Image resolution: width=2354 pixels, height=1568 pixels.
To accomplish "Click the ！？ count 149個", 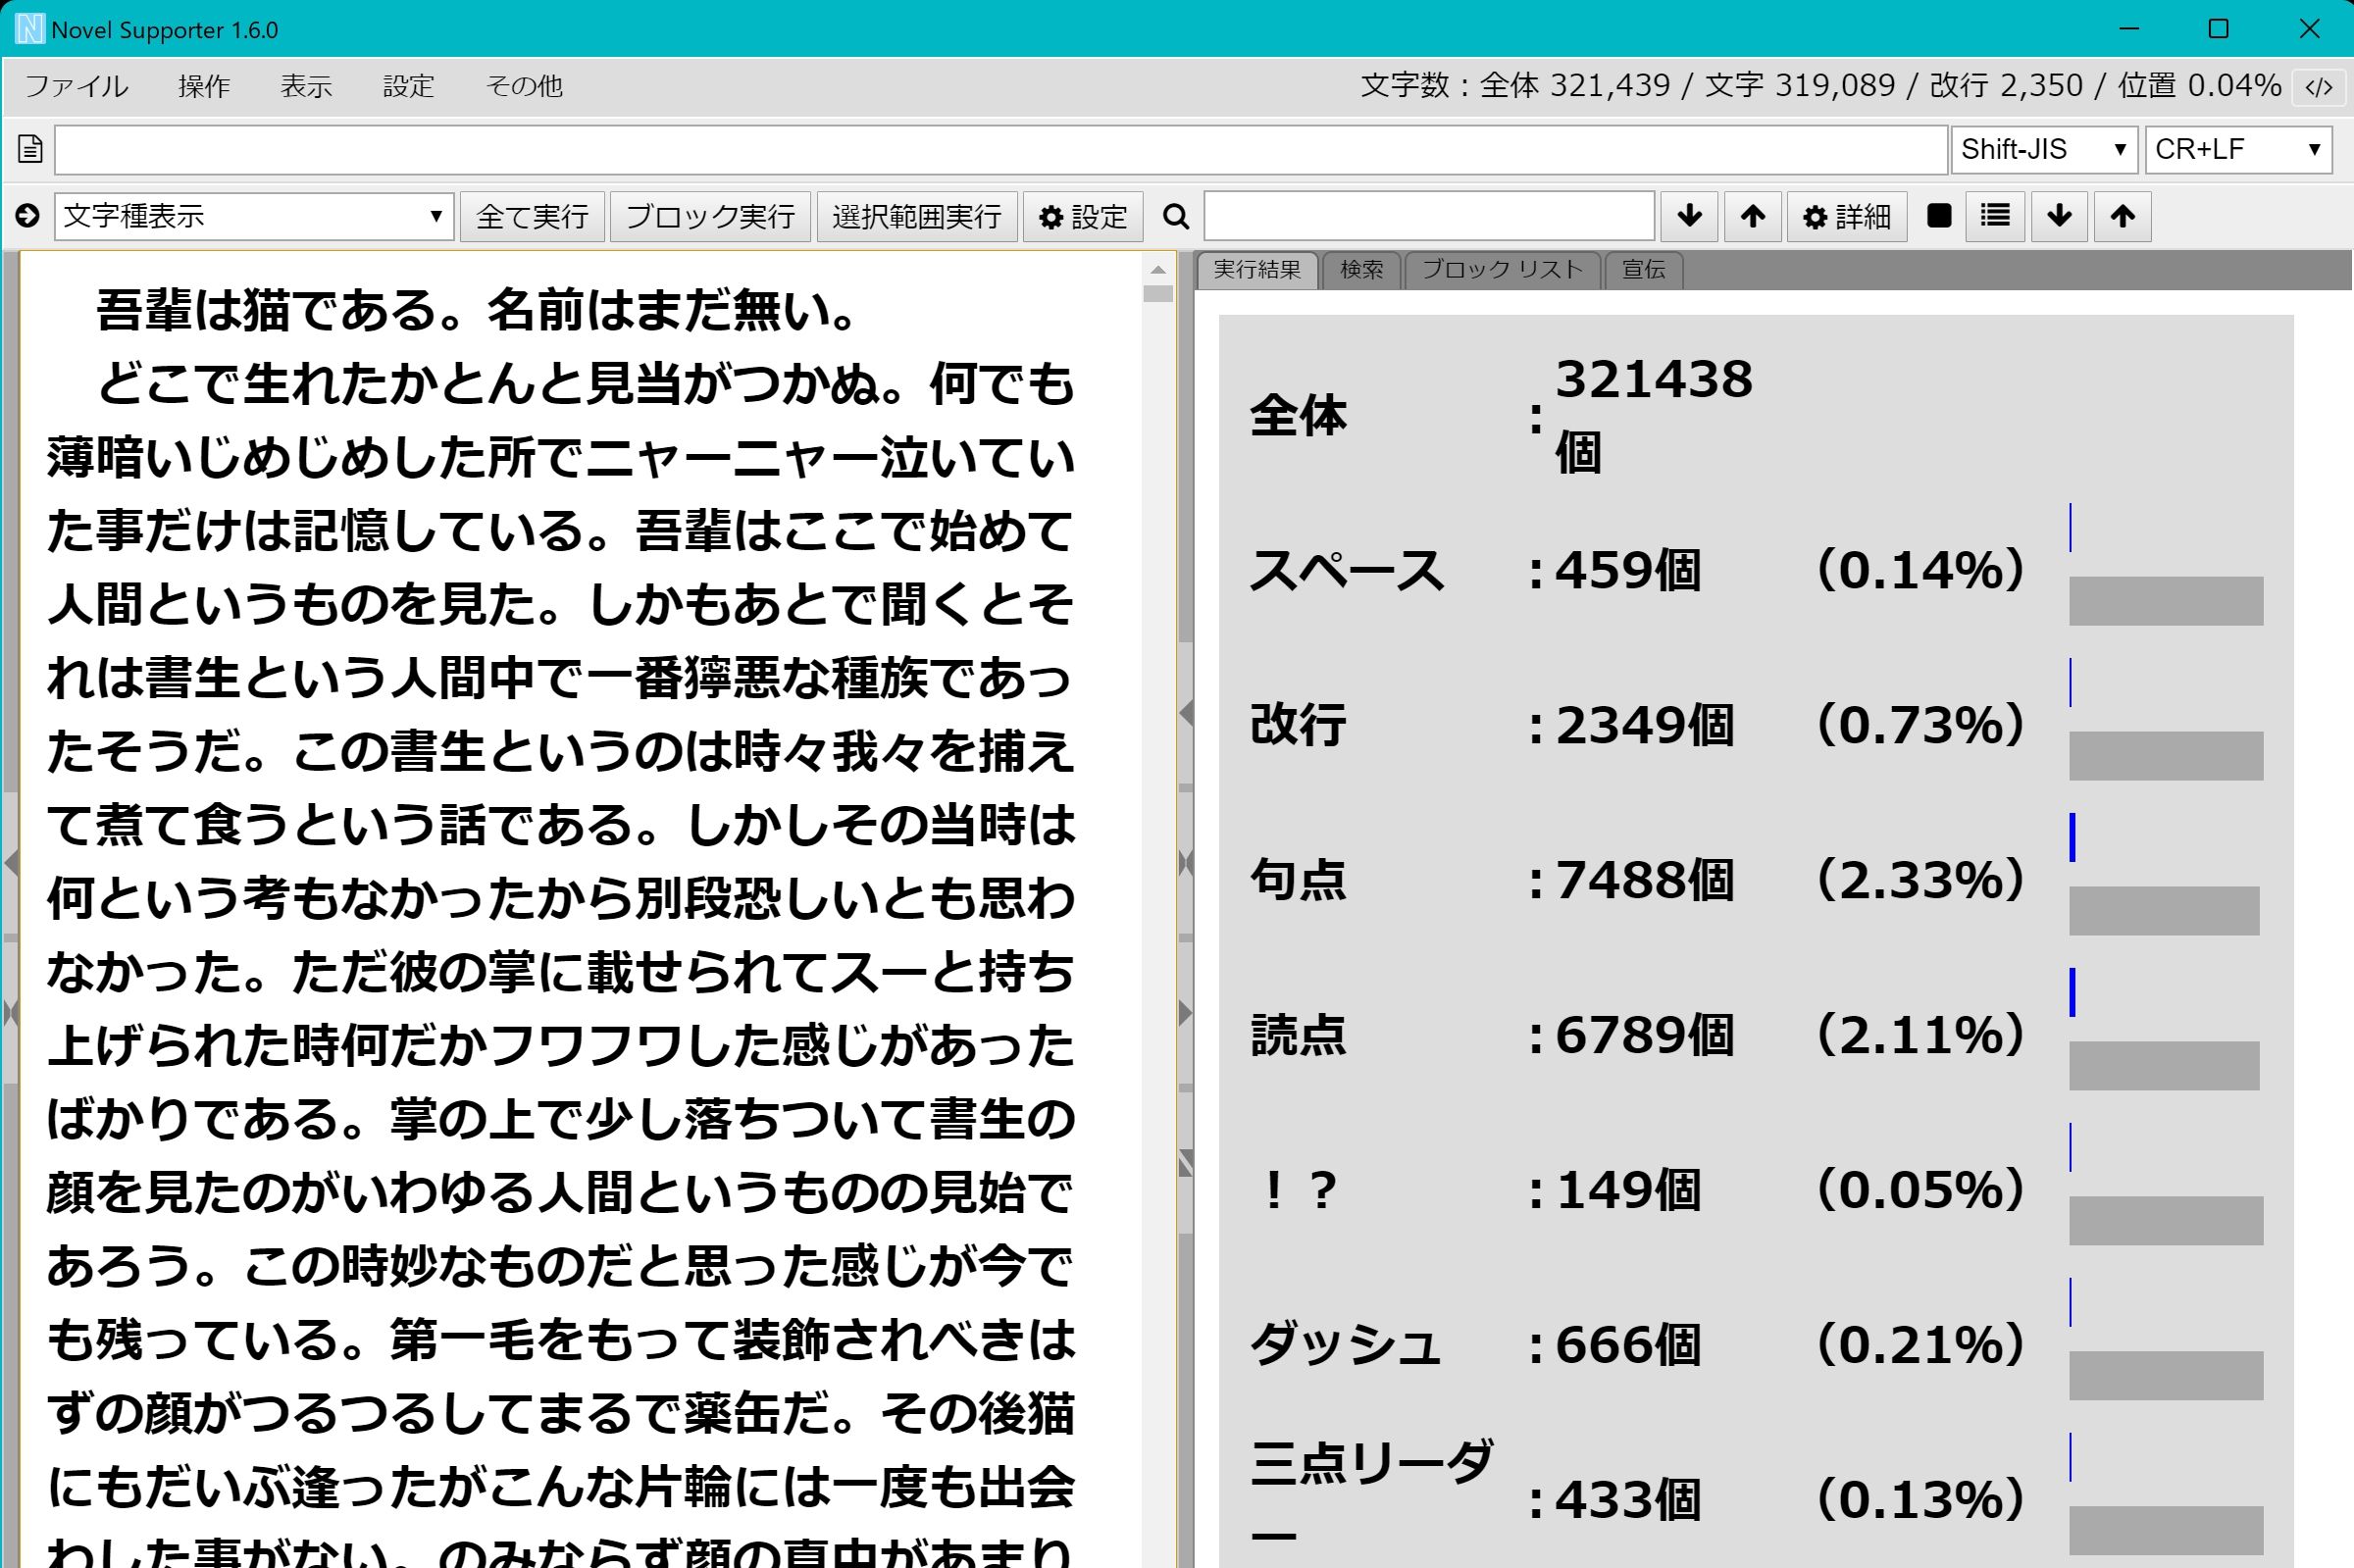I will click(x=1628, y=1190).
